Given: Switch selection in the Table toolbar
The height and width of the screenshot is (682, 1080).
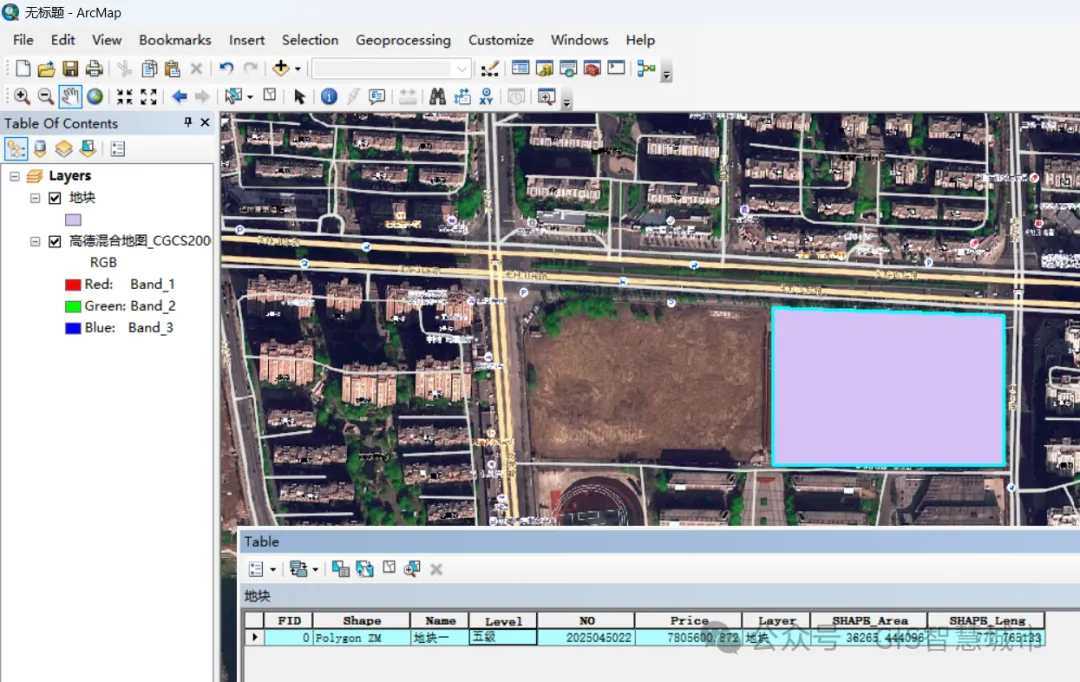Looking at the screenshot, I should 364,569.
